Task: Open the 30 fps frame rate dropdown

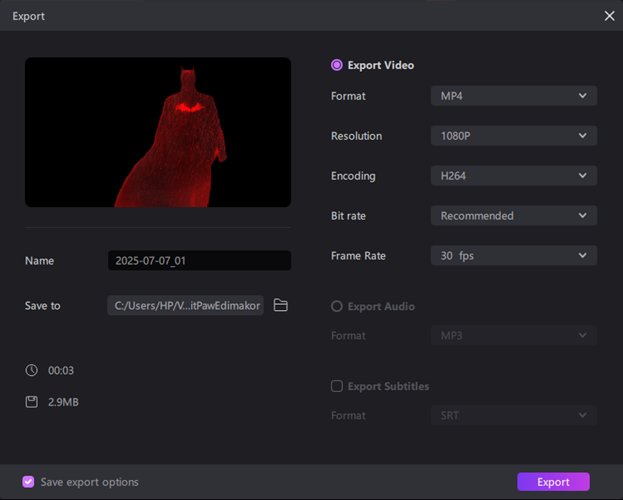Action: click(x=514, y=256)
